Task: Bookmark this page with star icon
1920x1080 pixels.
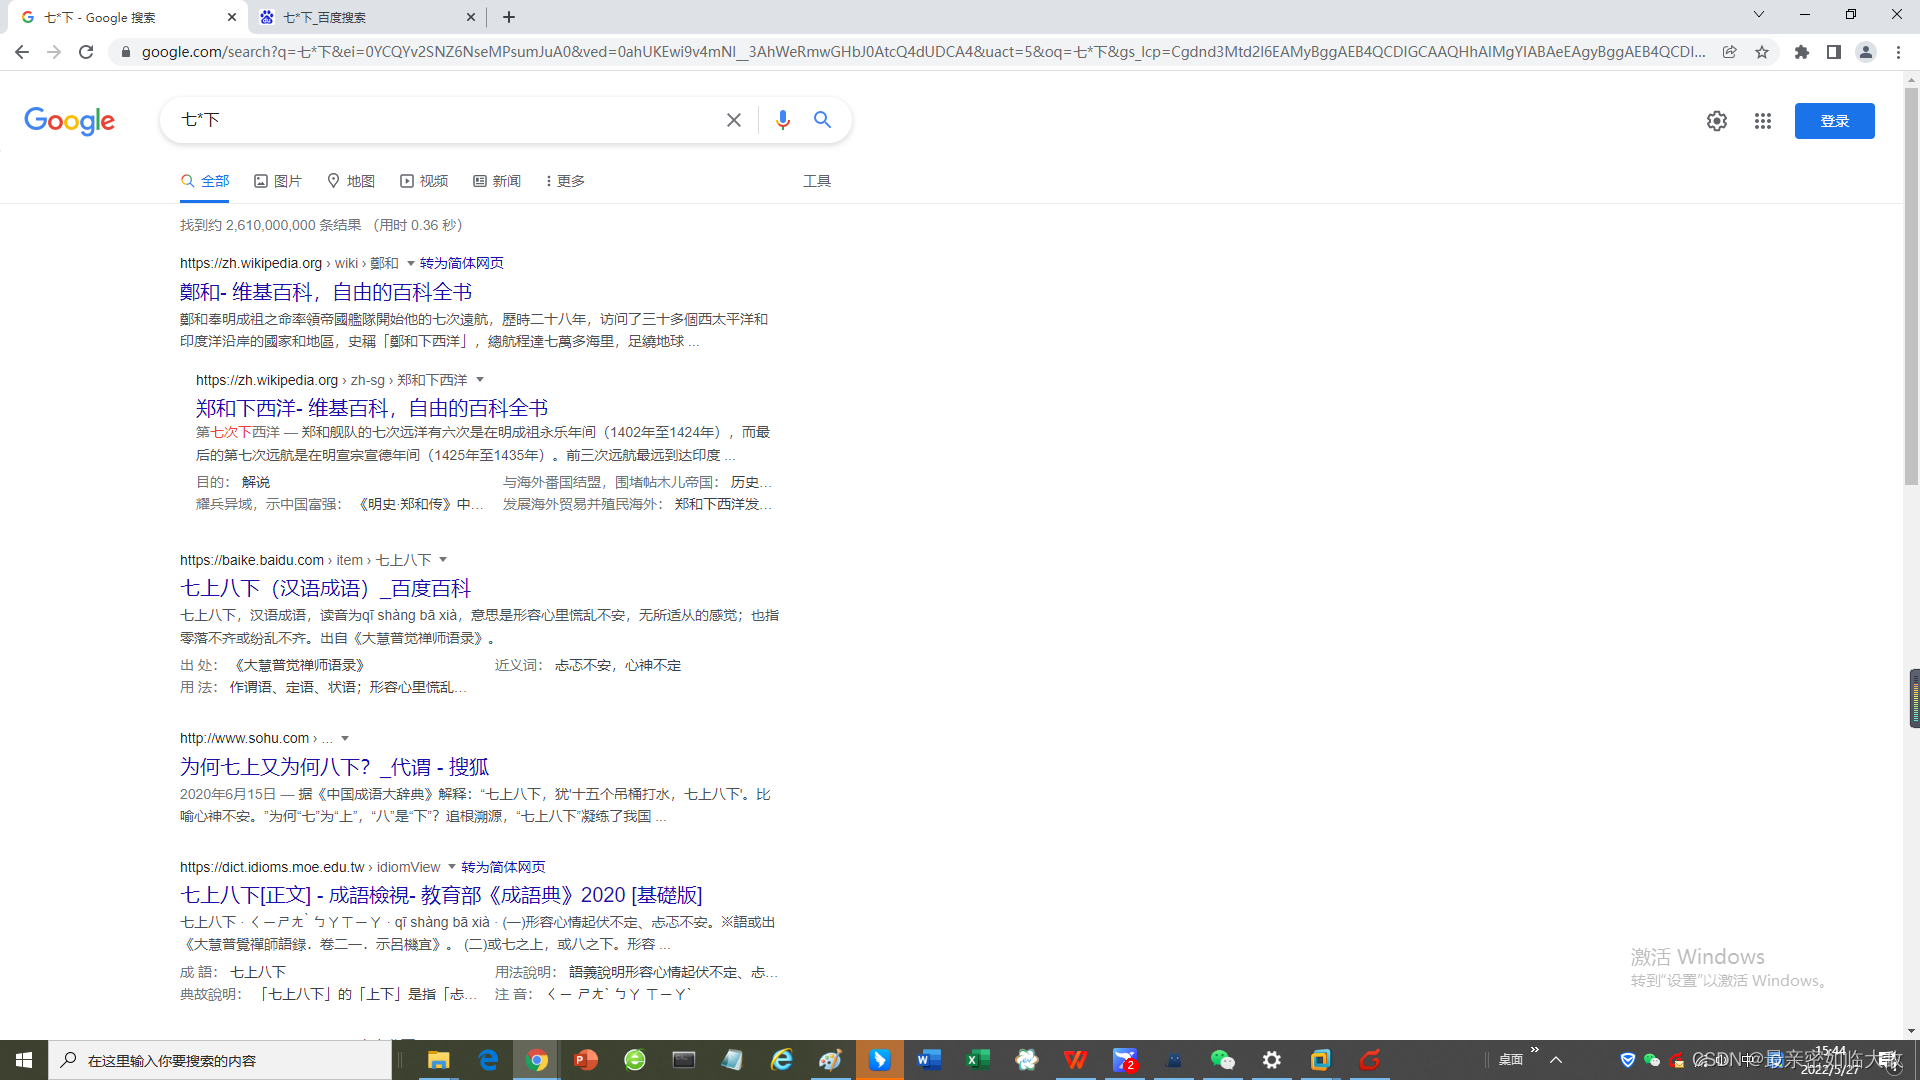Action: click(x=1762, y=52)
